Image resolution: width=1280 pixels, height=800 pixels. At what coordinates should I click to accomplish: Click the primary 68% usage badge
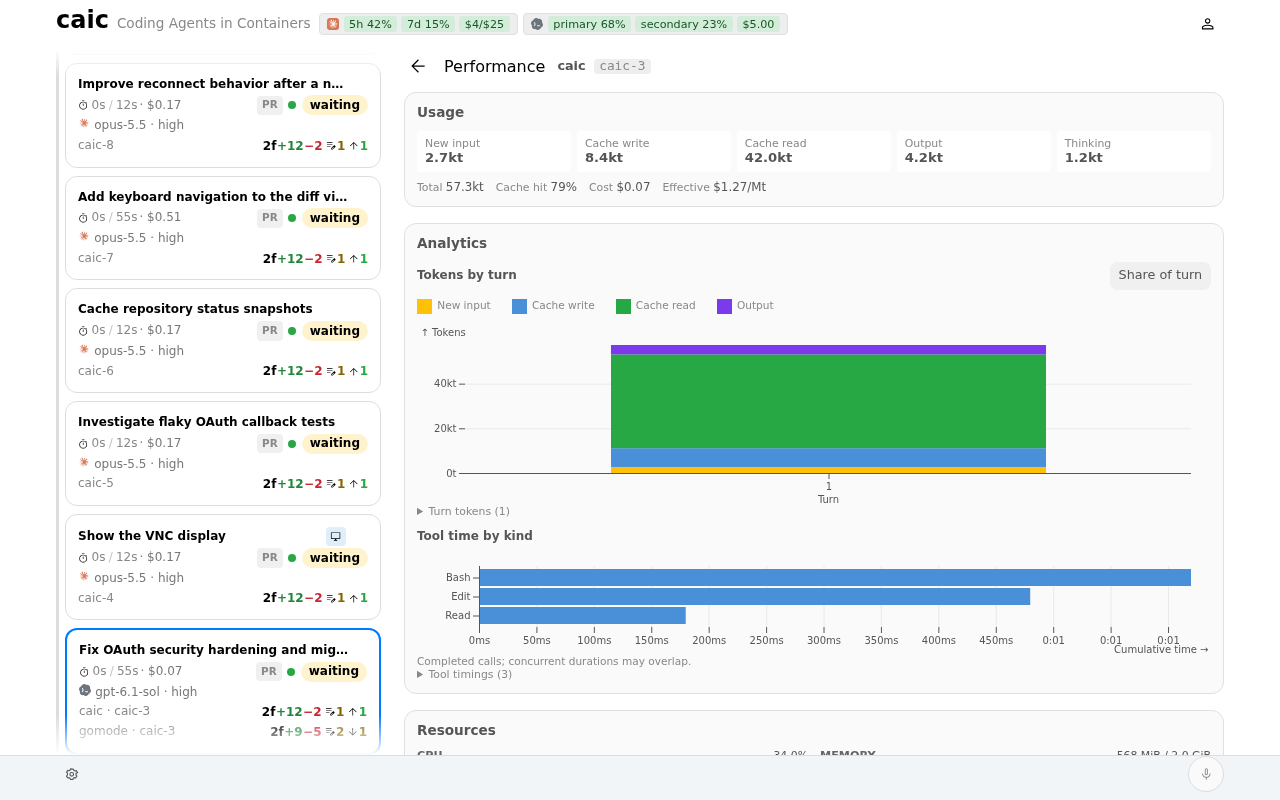coord(589,24)
